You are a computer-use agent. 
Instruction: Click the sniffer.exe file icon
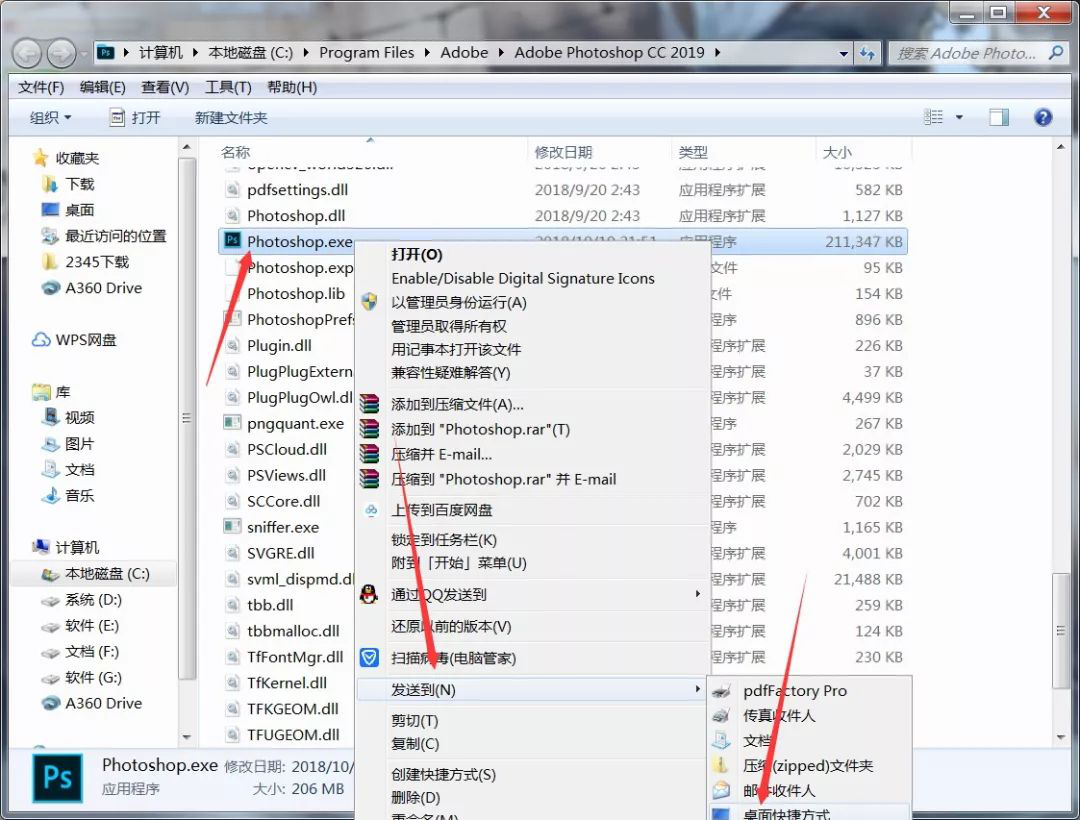click(x=232, y=527)
